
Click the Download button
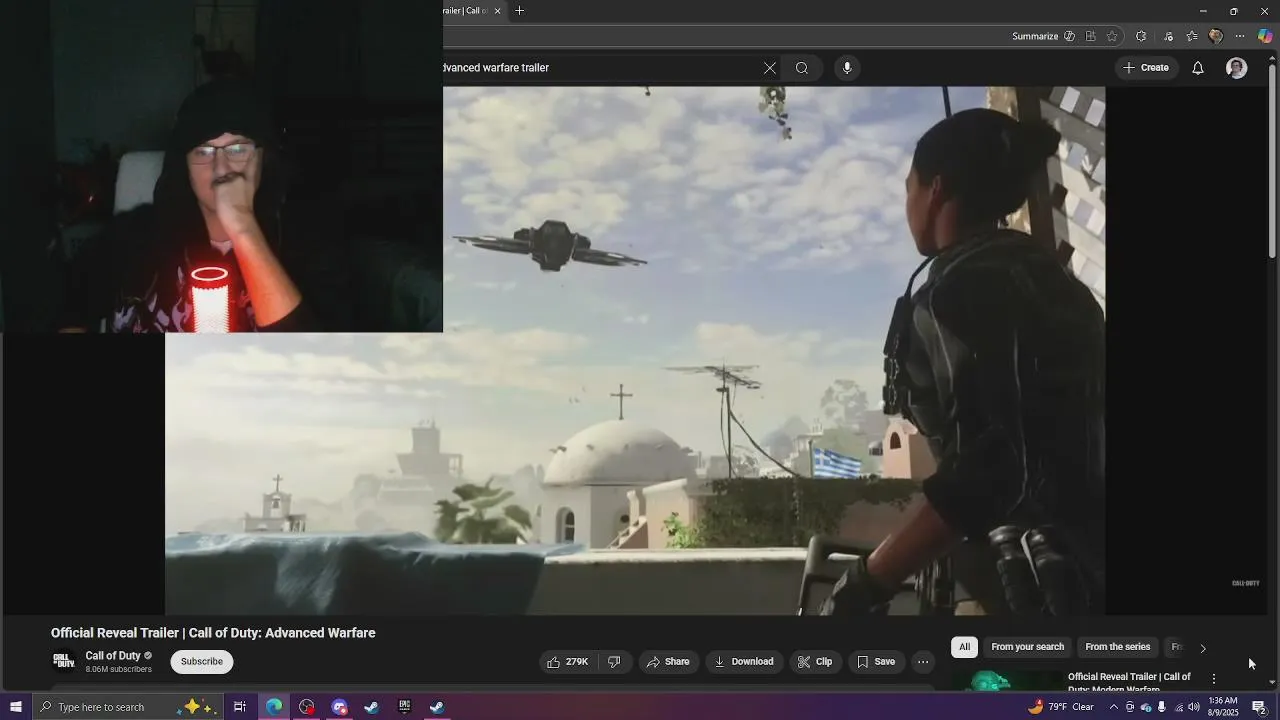[744, 662]
